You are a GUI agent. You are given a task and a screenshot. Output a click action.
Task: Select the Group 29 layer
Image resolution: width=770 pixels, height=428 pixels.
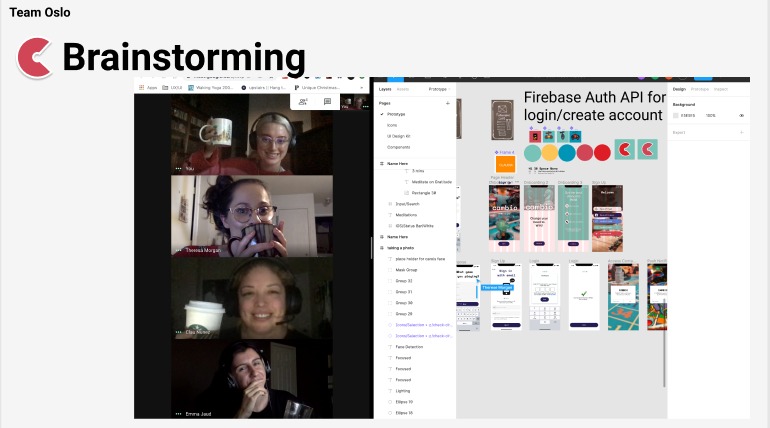coord(404,314)
